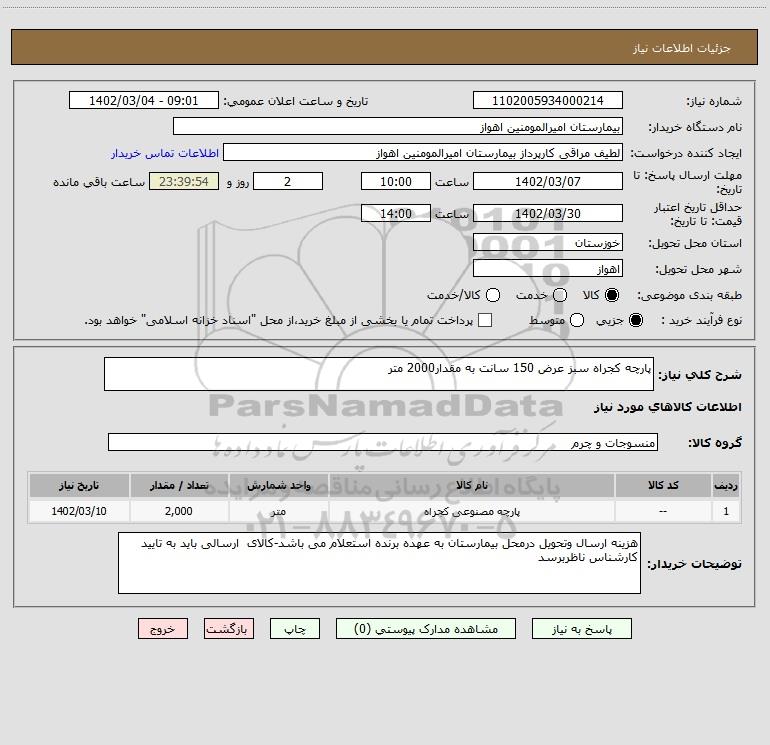The height and width of the screenshot is (745, 770).
Task: Click the quantity cell 2,000
Action: (x=179, y=511)
